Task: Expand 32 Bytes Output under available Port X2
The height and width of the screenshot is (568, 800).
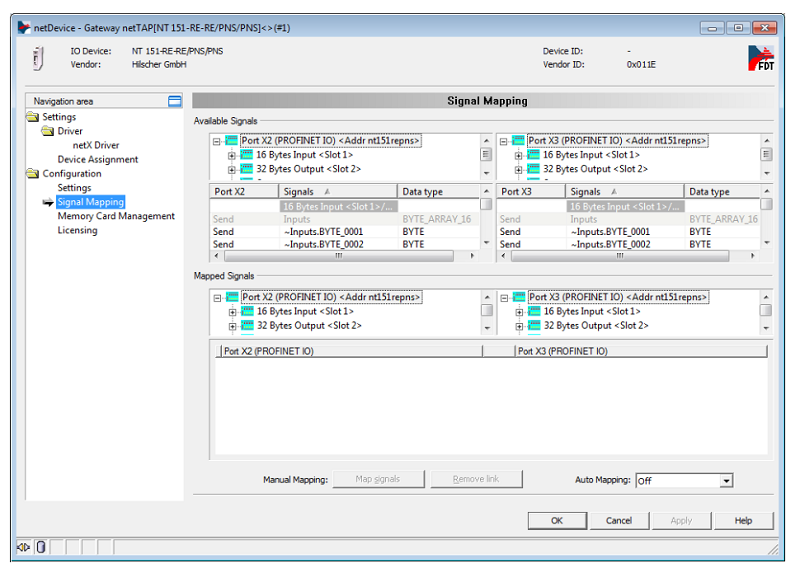Action: coord(232,170)
